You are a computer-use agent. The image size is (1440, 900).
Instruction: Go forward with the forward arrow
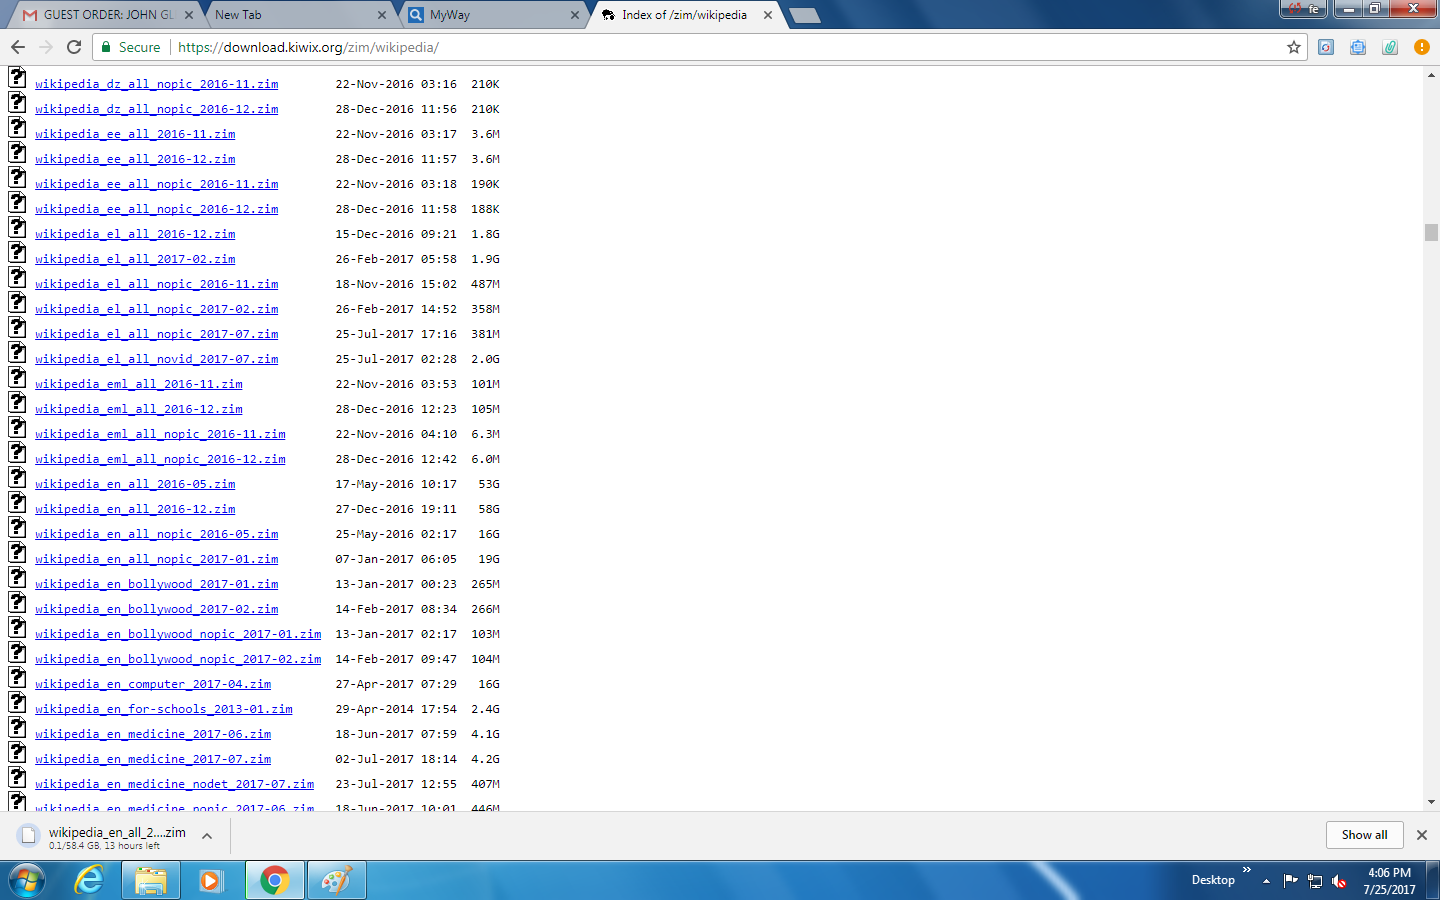point(46,47)
